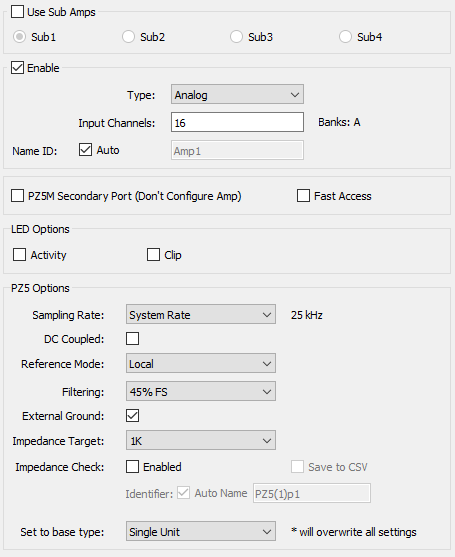Toggle the Name ID Auto checkbox
Screen dimensions: 455x557
[85, 150]
